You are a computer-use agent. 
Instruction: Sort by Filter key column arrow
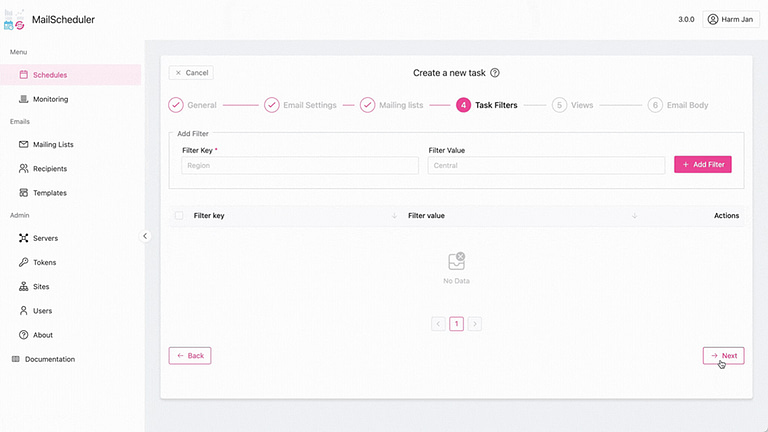click(x=394, y=216)
